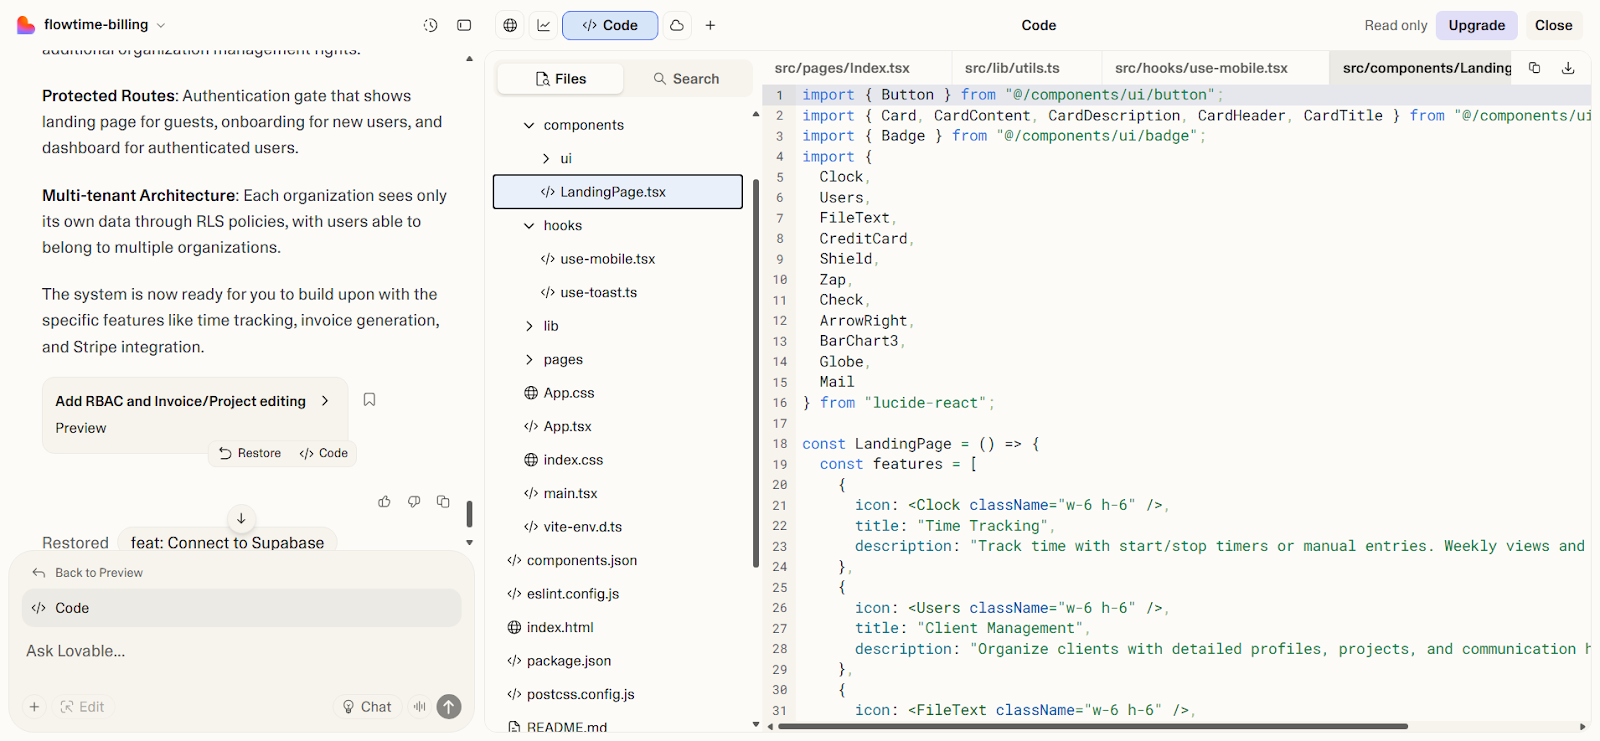Click the Read only label
The width and height of the screenshot is (1600, 741).
1395,25
